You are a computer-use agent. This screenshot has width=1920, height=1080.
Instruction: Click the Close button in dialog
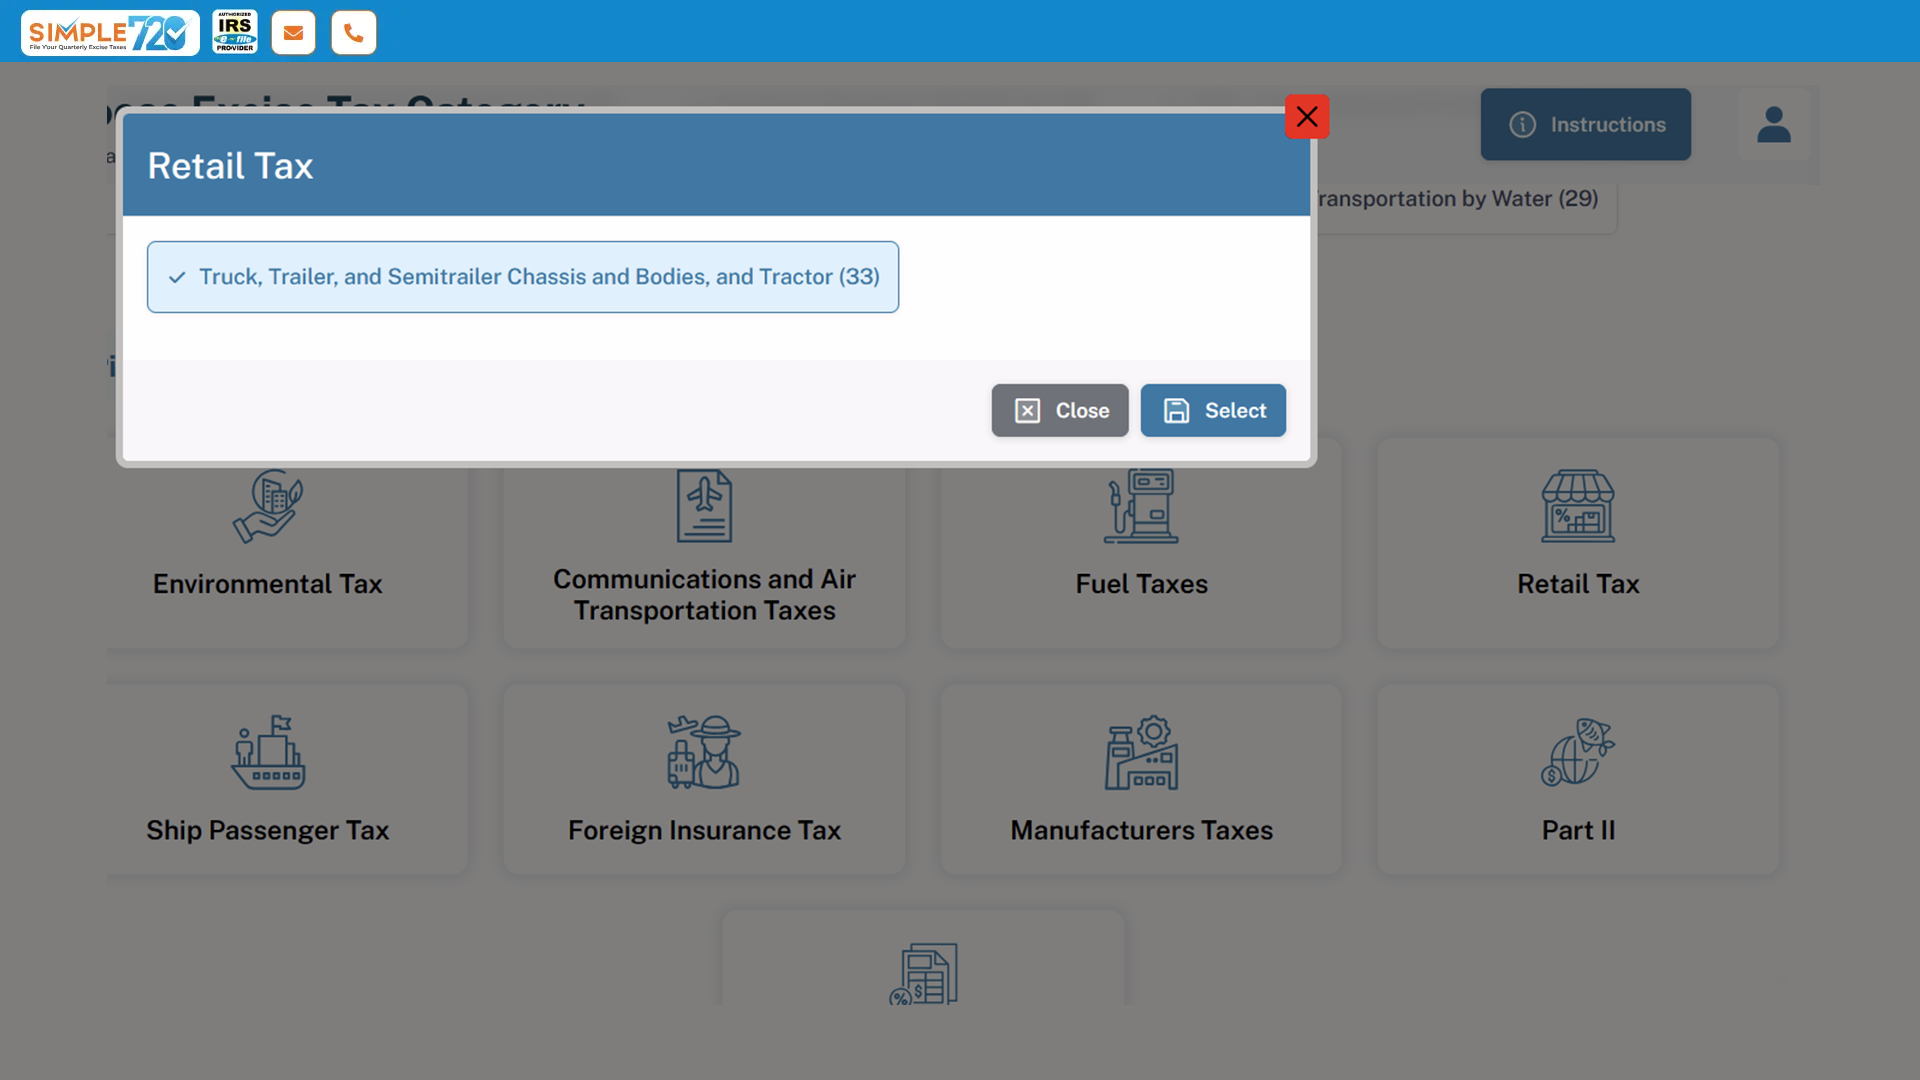1060,410
